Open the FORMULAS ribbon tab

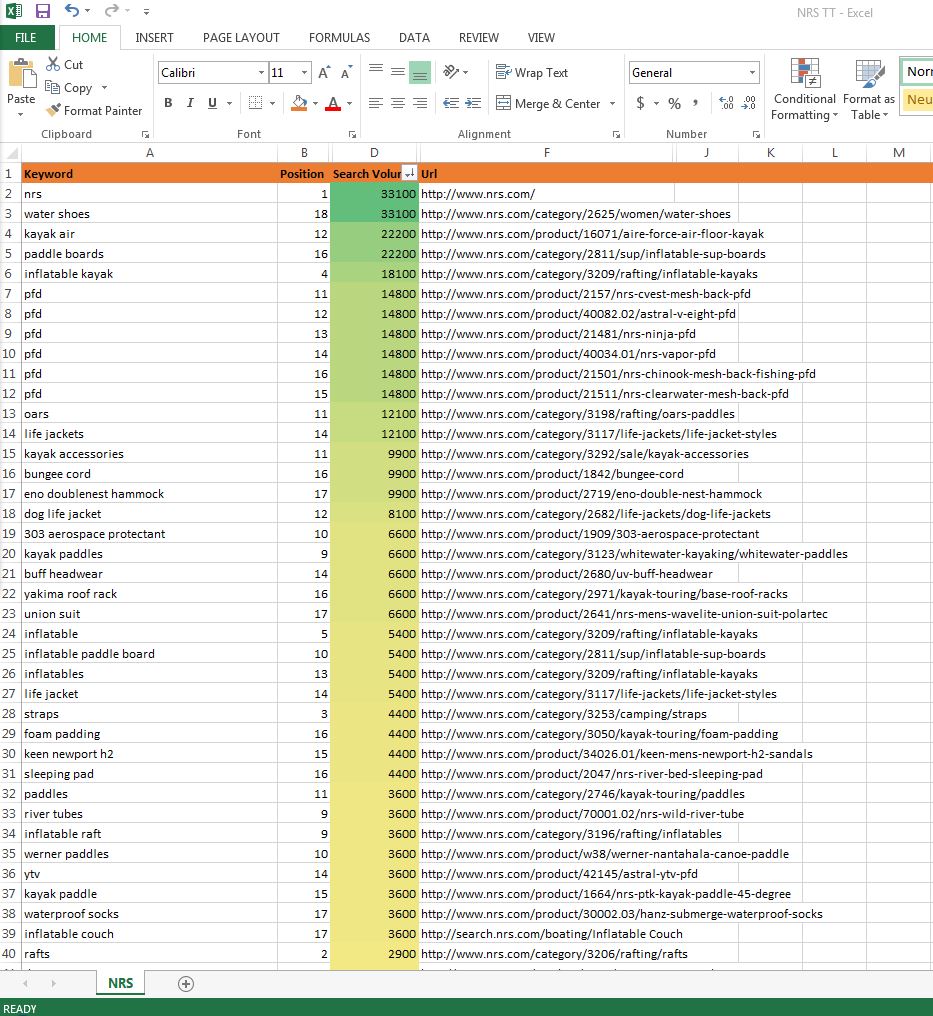click(339, 38)
